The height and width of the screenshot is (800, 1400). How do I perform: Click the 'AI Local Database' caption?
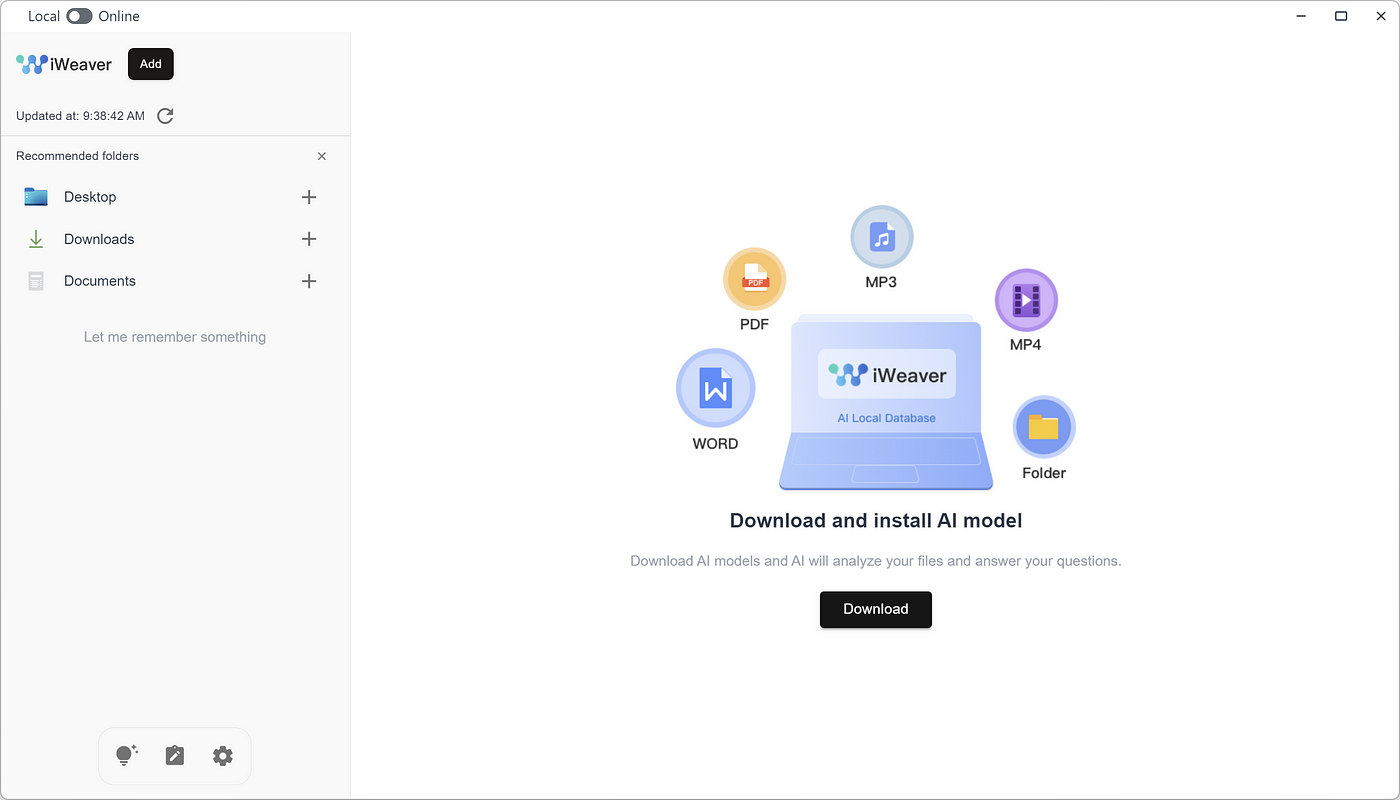(x=887, y=418)
